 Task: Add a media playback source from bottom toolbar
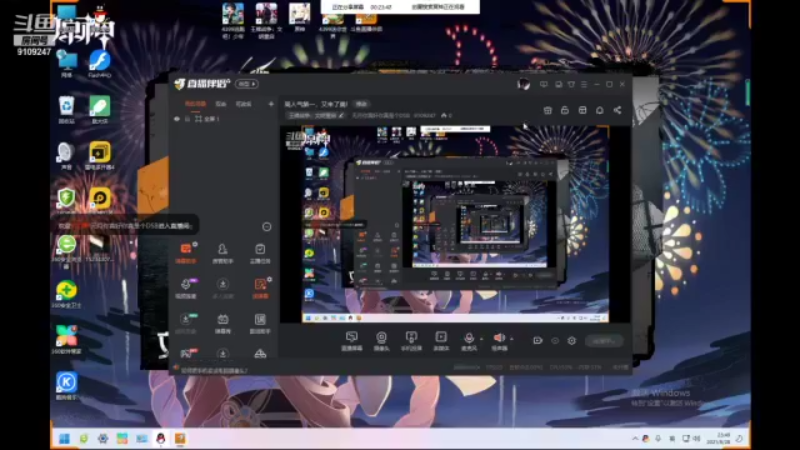[x=441, y=341]
